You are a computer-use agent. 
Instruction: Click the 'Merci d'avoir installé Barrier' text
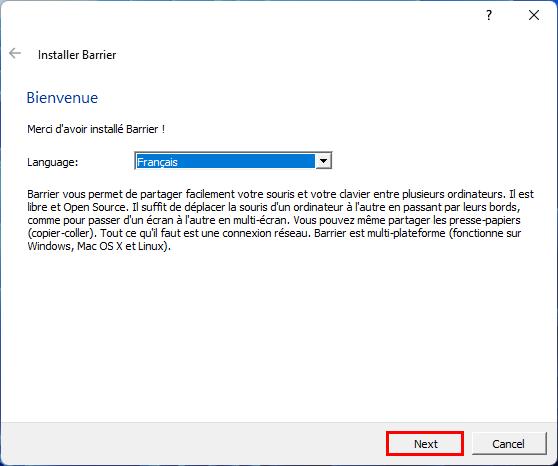pos(96,129)
